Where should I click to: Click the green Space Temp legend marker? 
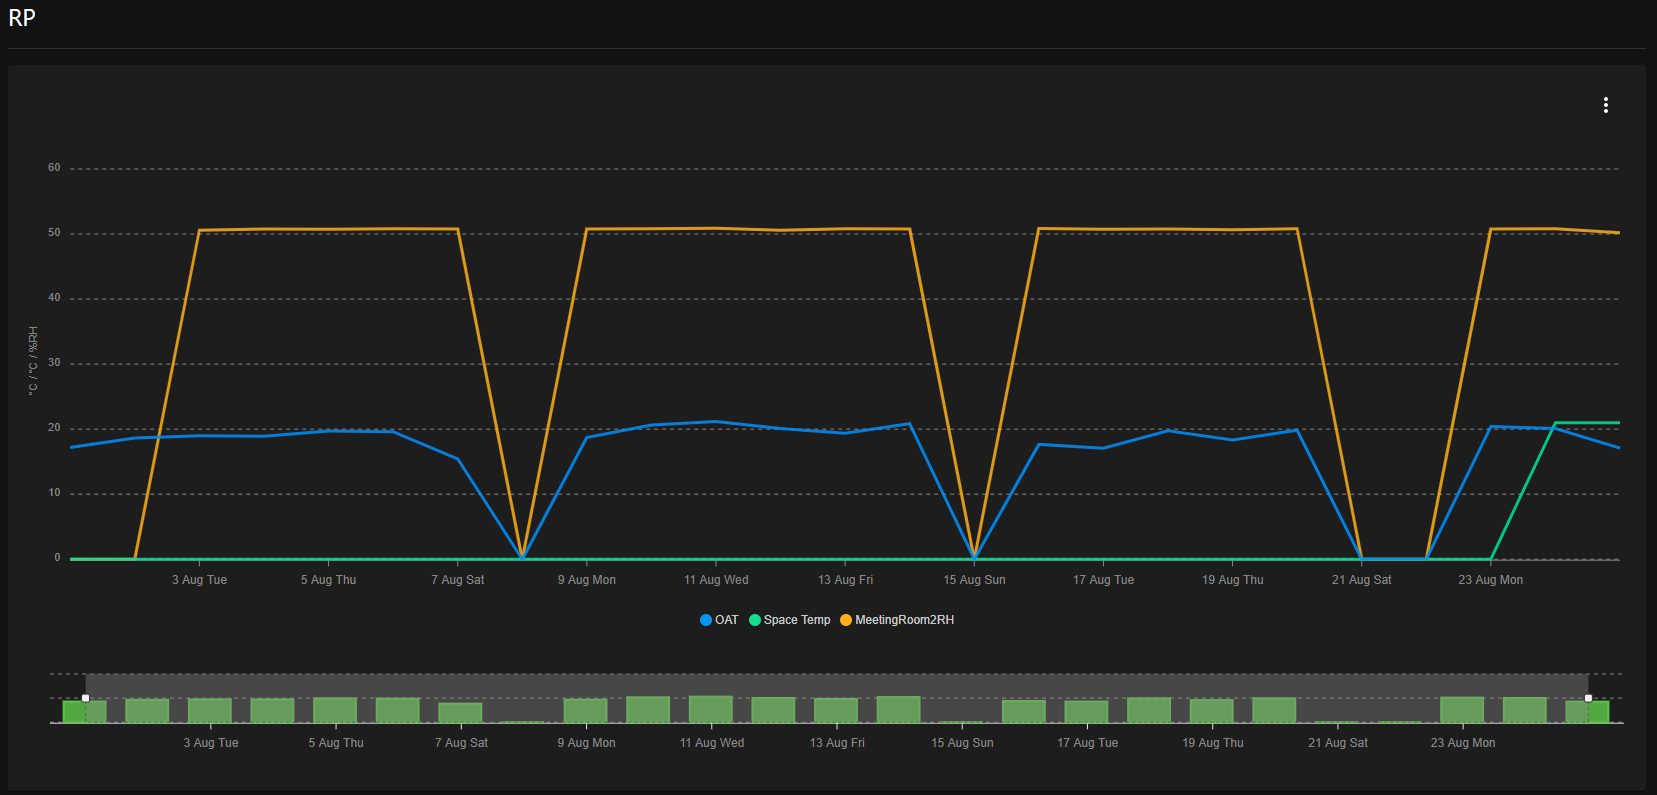(755, 620)
